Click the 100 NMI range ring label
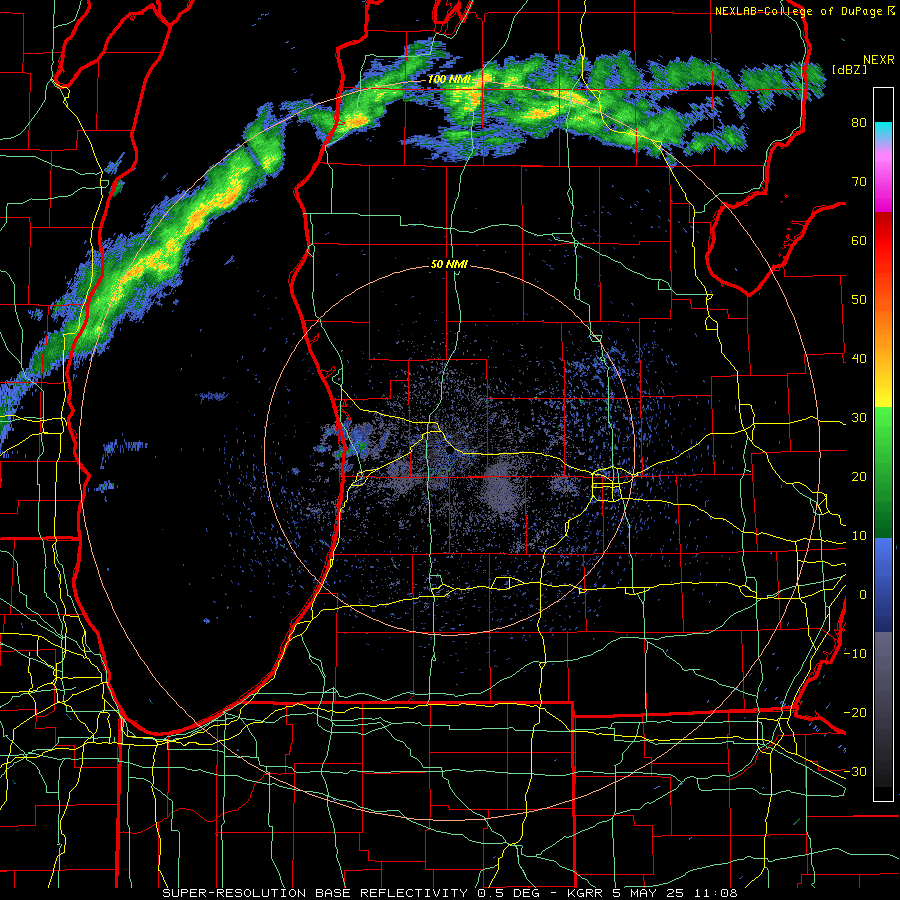 (x=448, y=79)
